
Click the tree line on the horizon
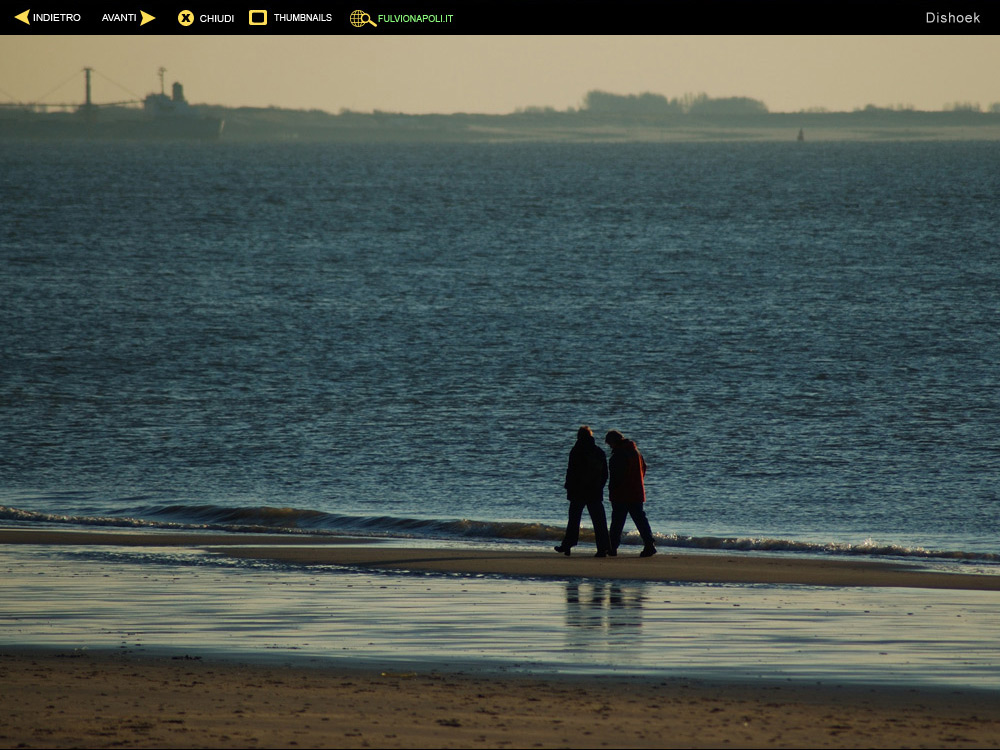675,103
